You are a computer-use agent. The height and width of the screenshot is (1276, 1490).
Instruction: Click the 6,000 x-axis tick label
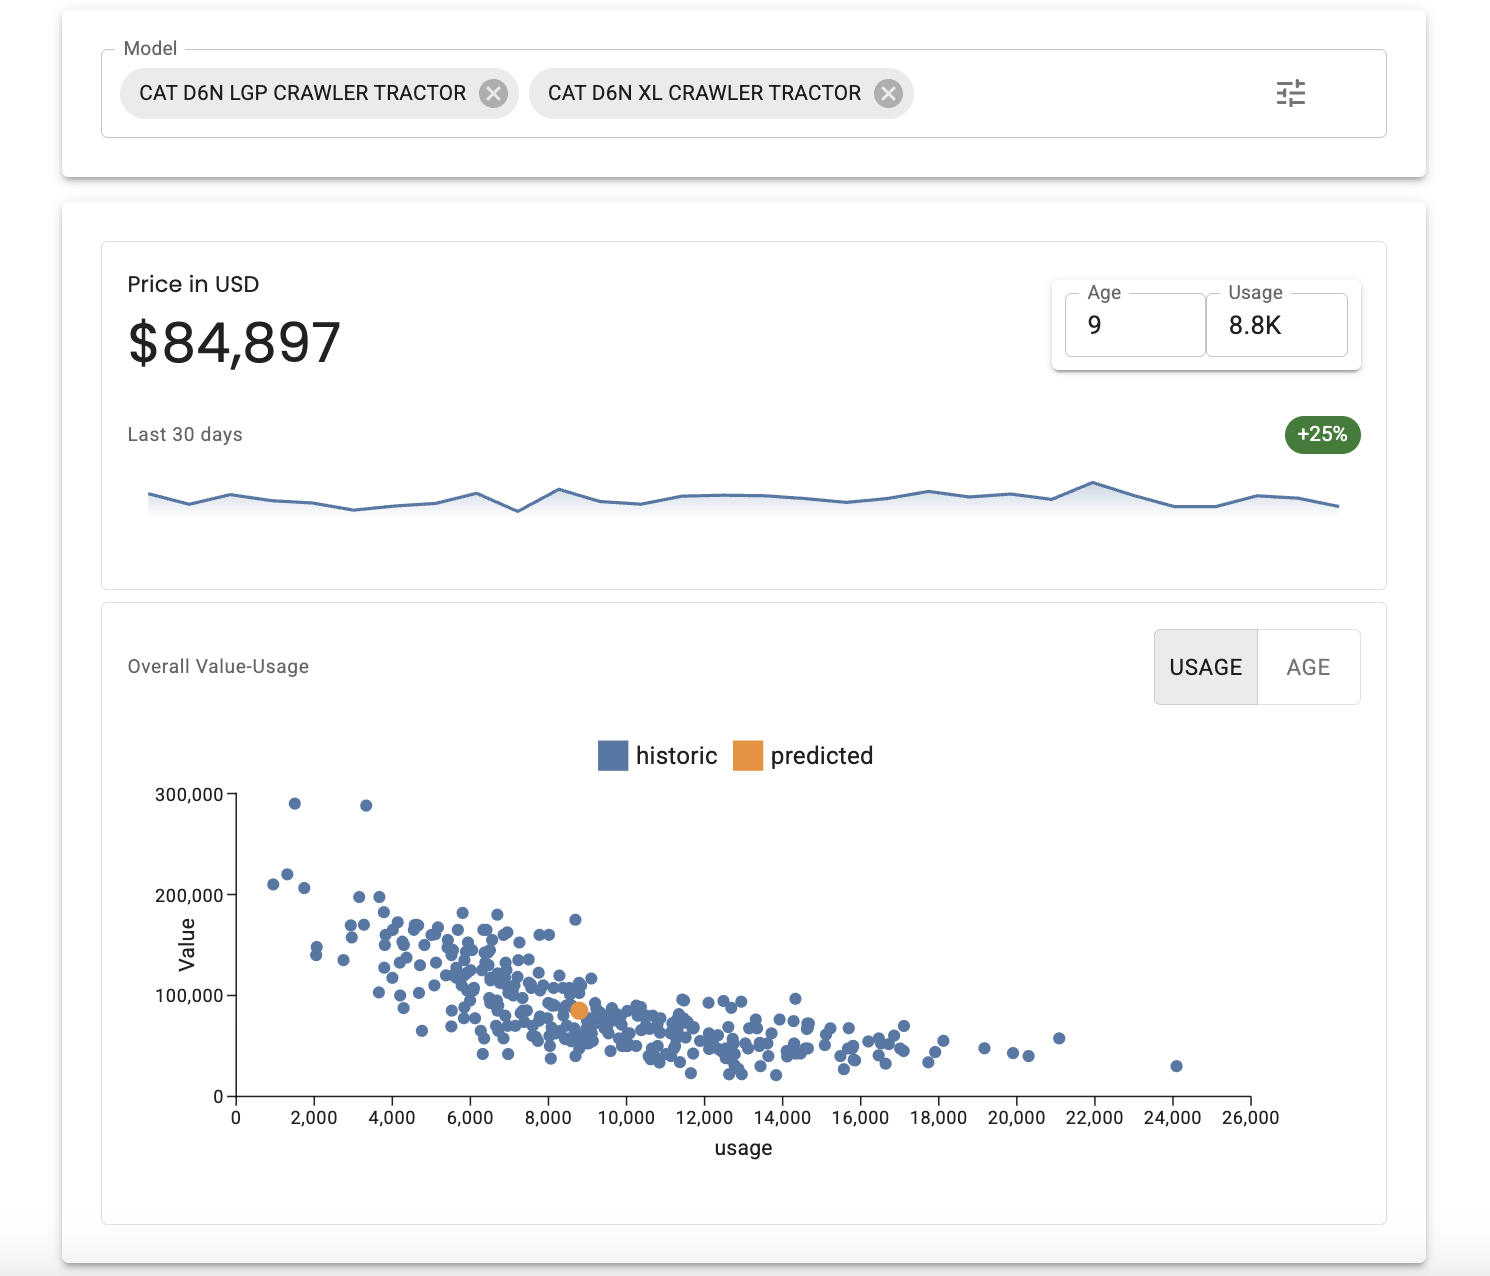(x=470, y=1118)
